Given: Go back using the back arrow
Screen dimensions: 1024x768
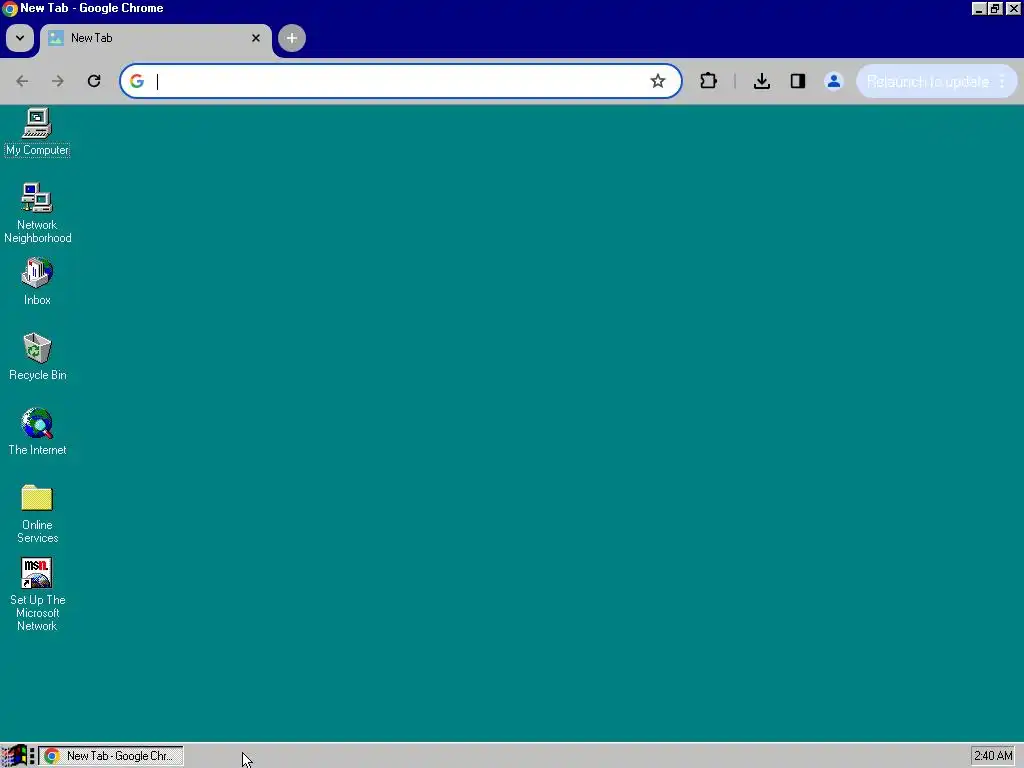Looking at the screenshot, I should pos(22,81).
